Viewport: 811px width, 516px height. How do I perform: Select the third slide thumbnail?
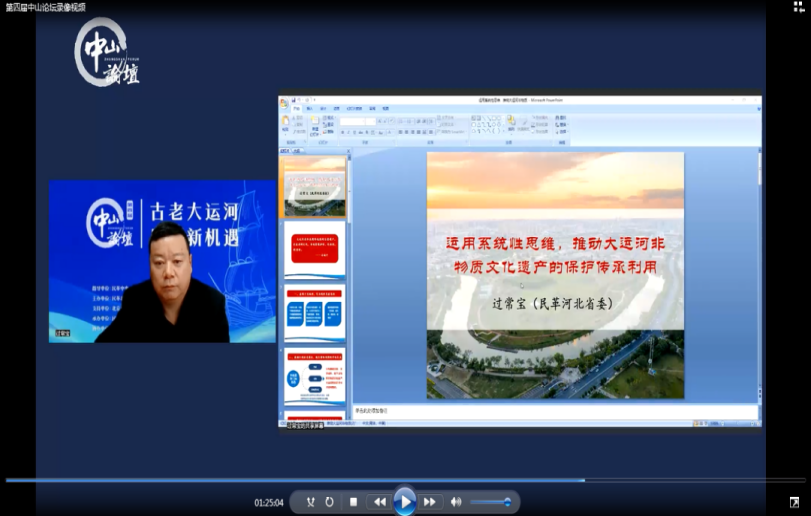315,311
